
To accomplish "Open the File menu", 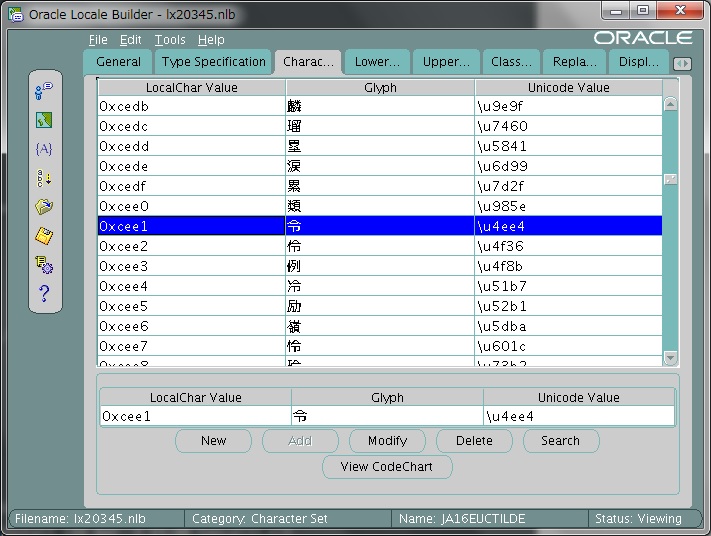I will (x=98, y=40).
